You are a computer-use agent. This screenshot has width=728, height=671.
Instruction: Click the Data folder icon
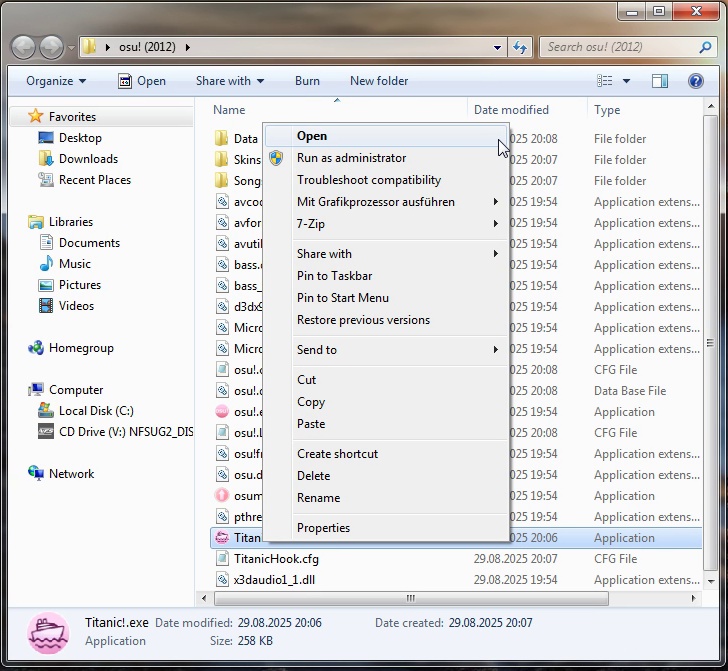pos(222,138)
